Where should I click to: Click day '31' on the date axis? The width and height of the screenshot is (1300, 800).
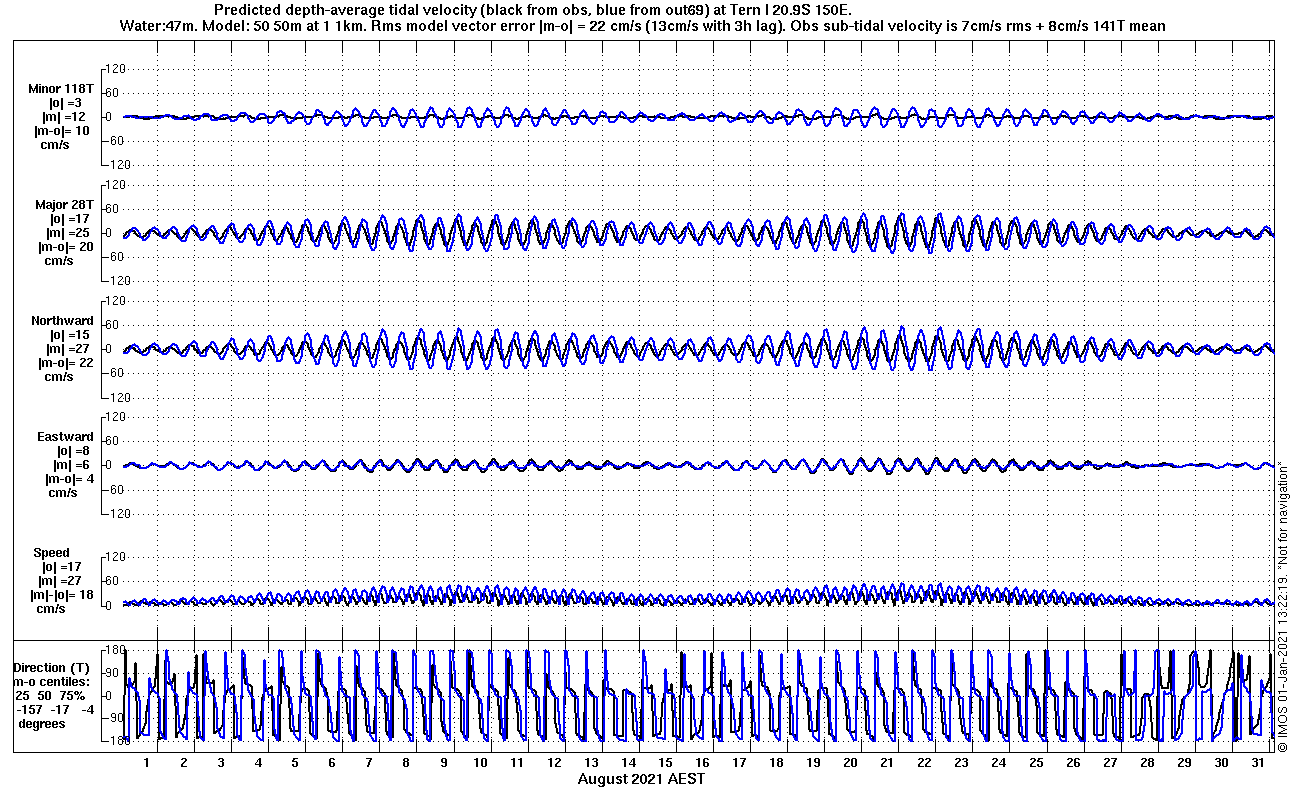1258,762
